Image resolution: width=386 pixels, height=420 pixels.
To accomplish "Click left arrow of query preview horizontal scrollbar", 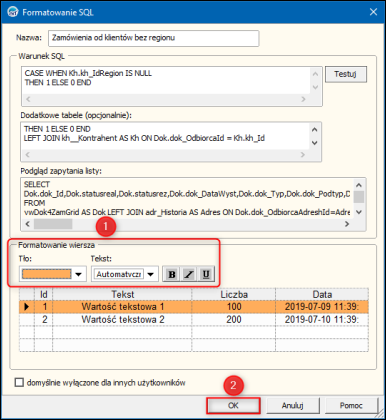I will (28, 224).
